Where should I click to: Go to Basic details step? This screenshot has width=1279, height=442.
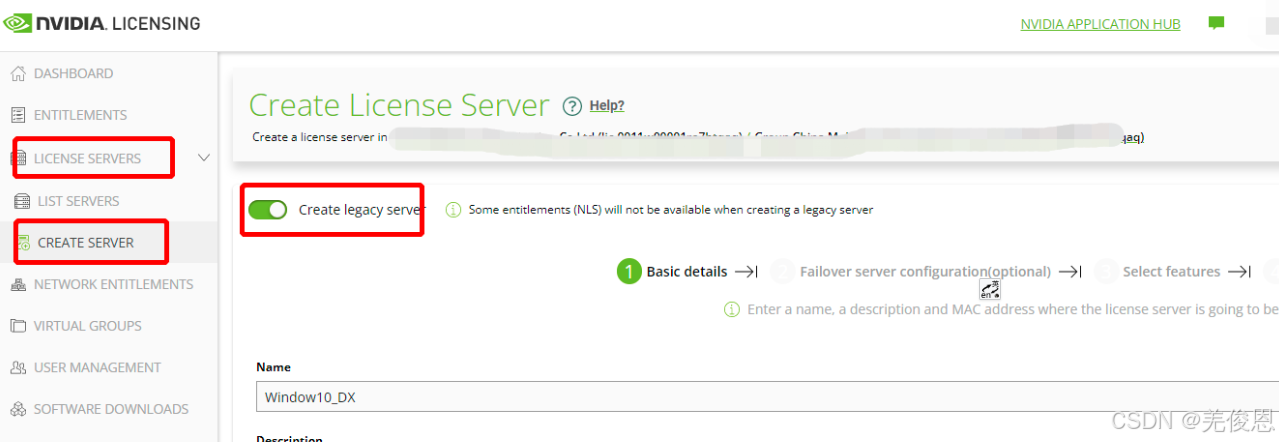tap(687, 271)
